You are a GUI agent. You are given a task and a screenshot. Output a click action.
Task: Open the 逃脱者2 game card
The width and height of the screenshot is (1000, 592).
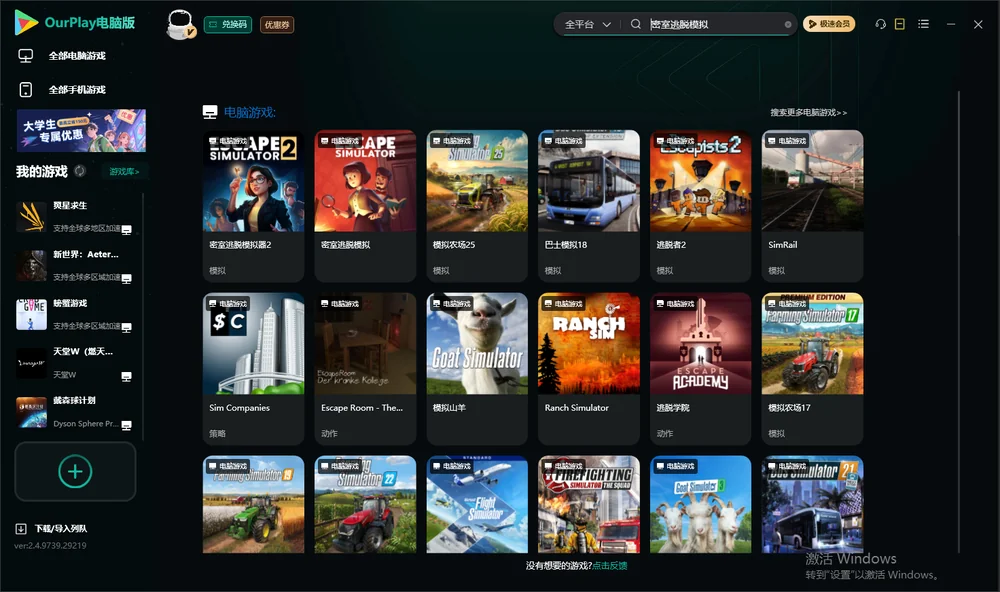pyautogui.click(x=700, y=205)
